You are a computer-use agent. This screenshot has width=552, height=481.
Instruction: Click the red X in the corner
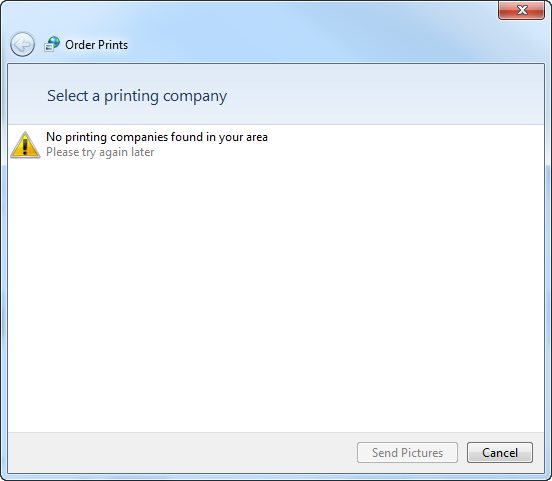(x=521, y=10)
